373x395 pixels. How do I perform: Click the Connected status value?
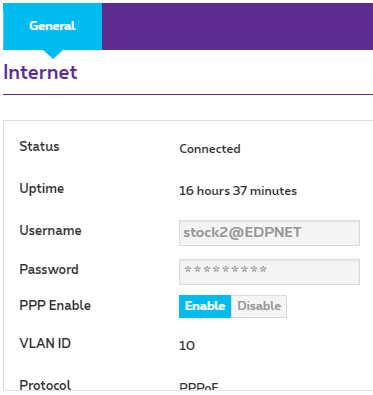click(210, 149)
